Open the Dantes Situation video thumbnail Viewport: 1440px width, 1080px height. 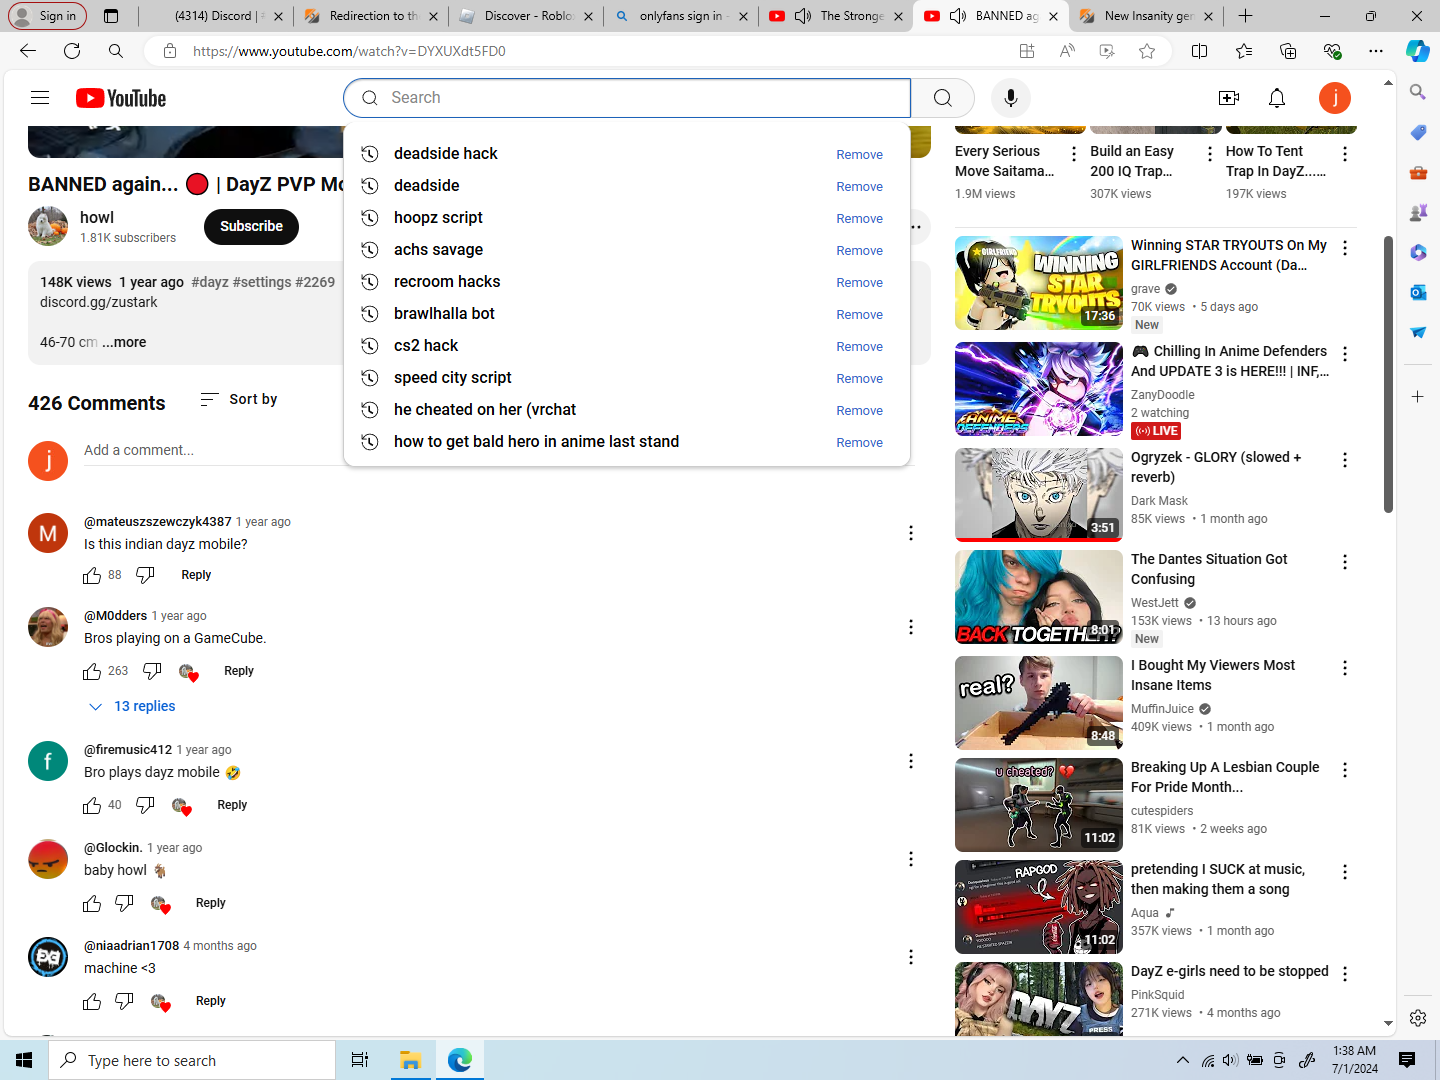1039,597
